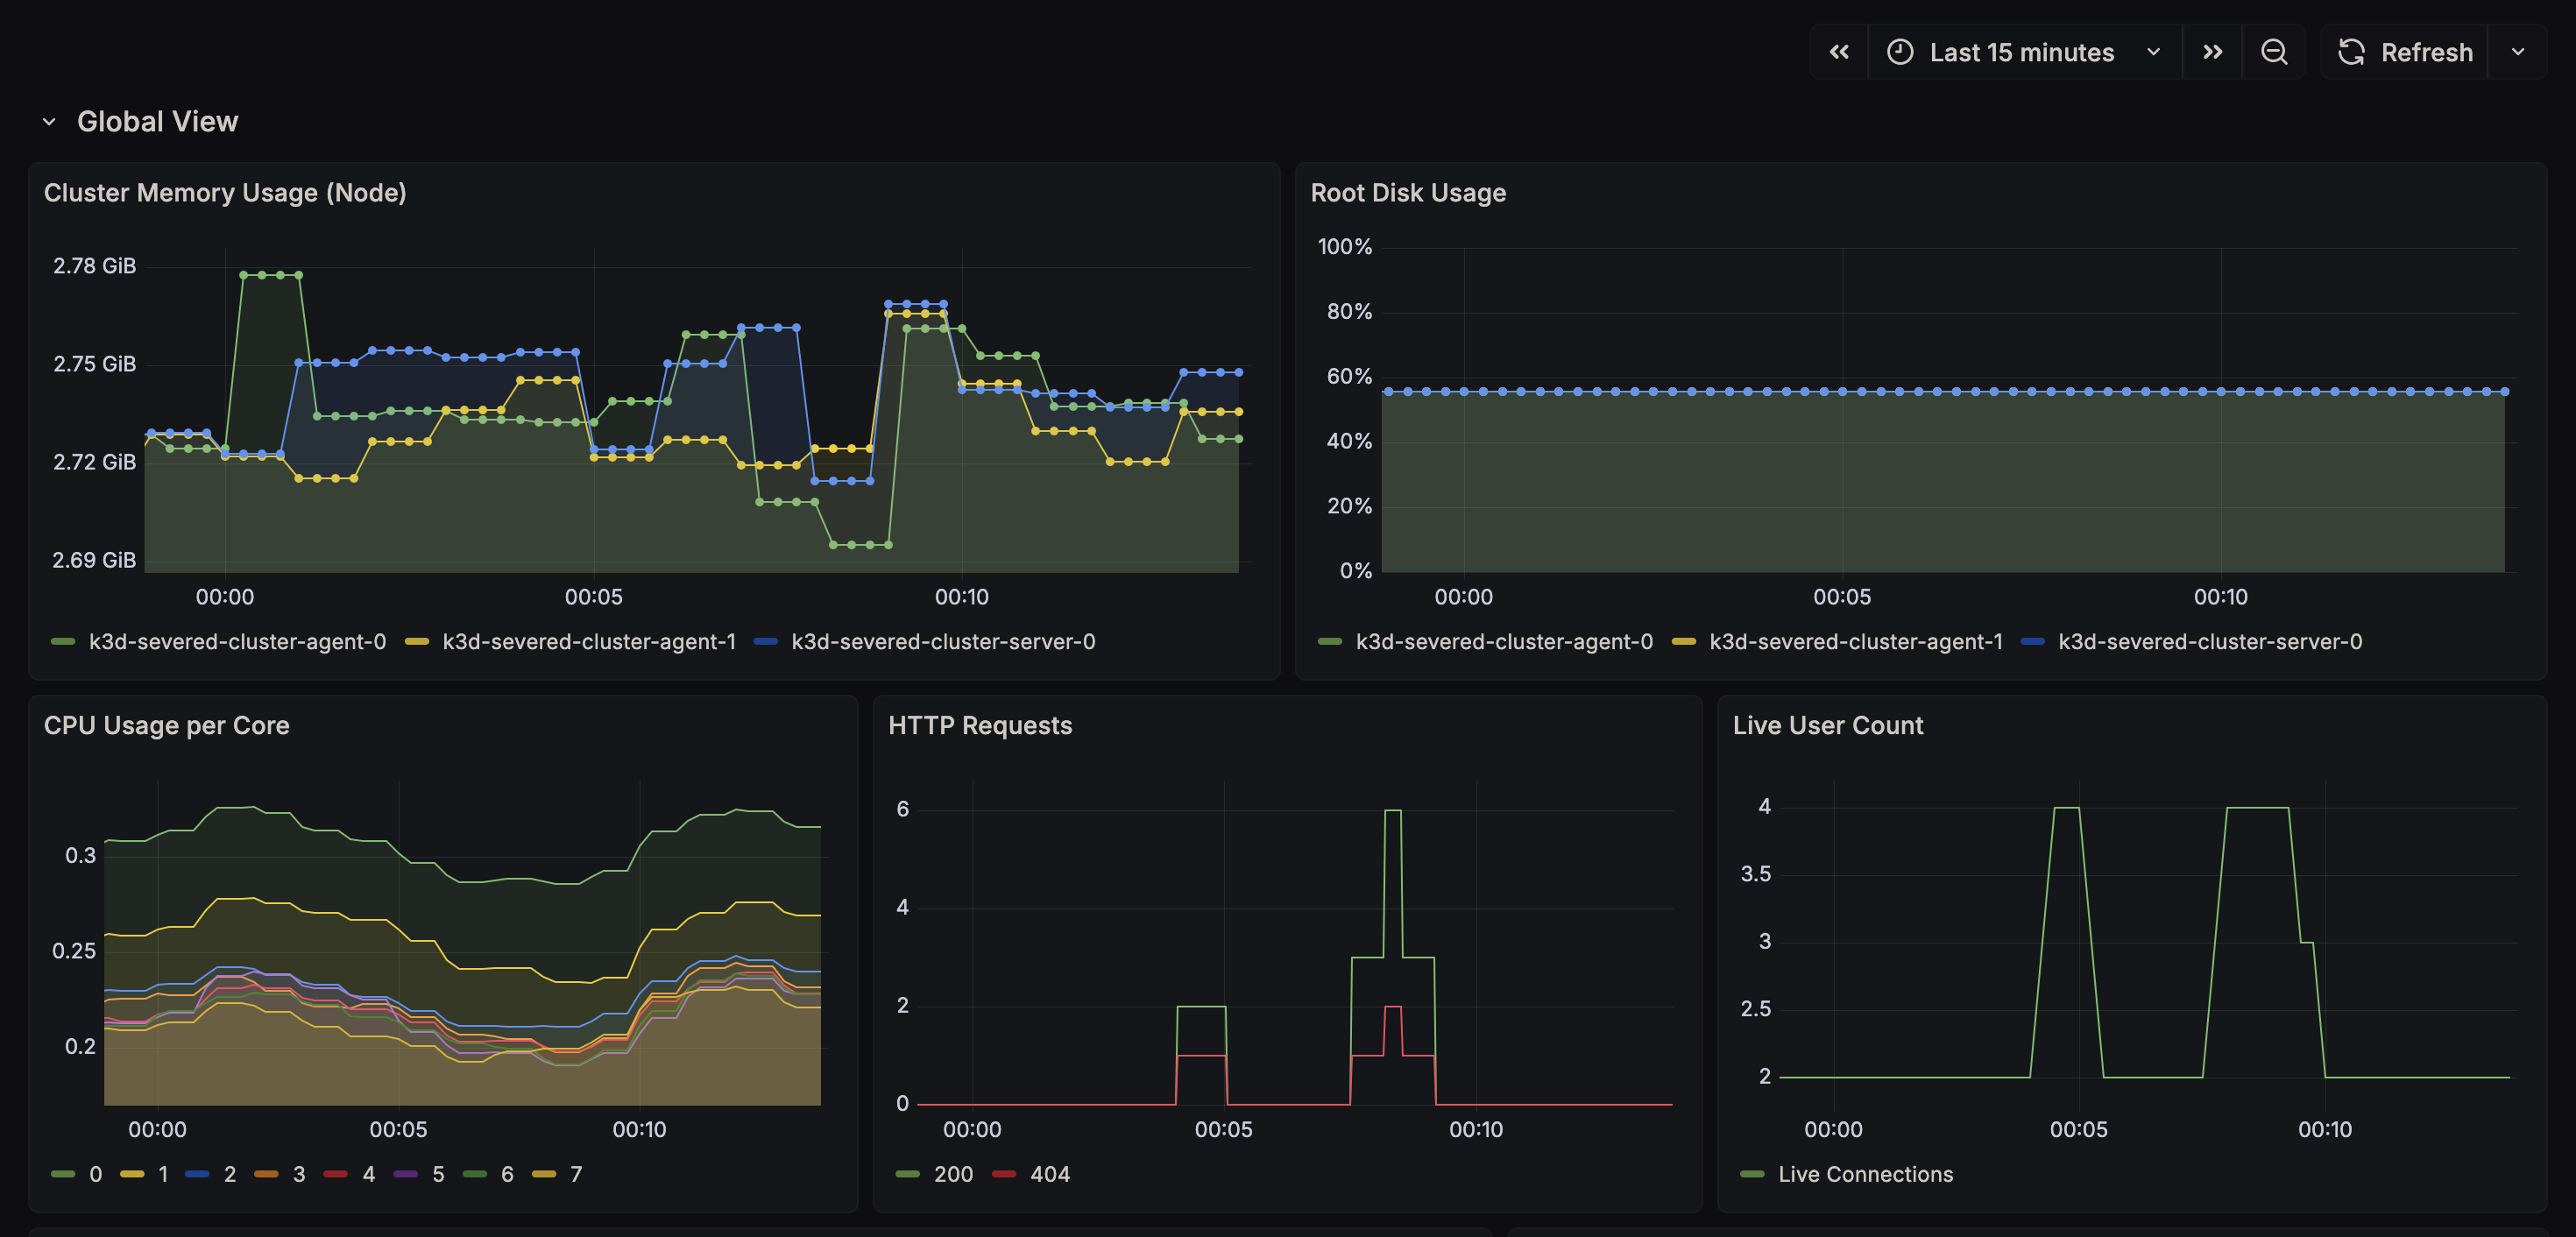Click the zoom out time range icon
Screen dimensions: 2576x1237
(2274, 52)
